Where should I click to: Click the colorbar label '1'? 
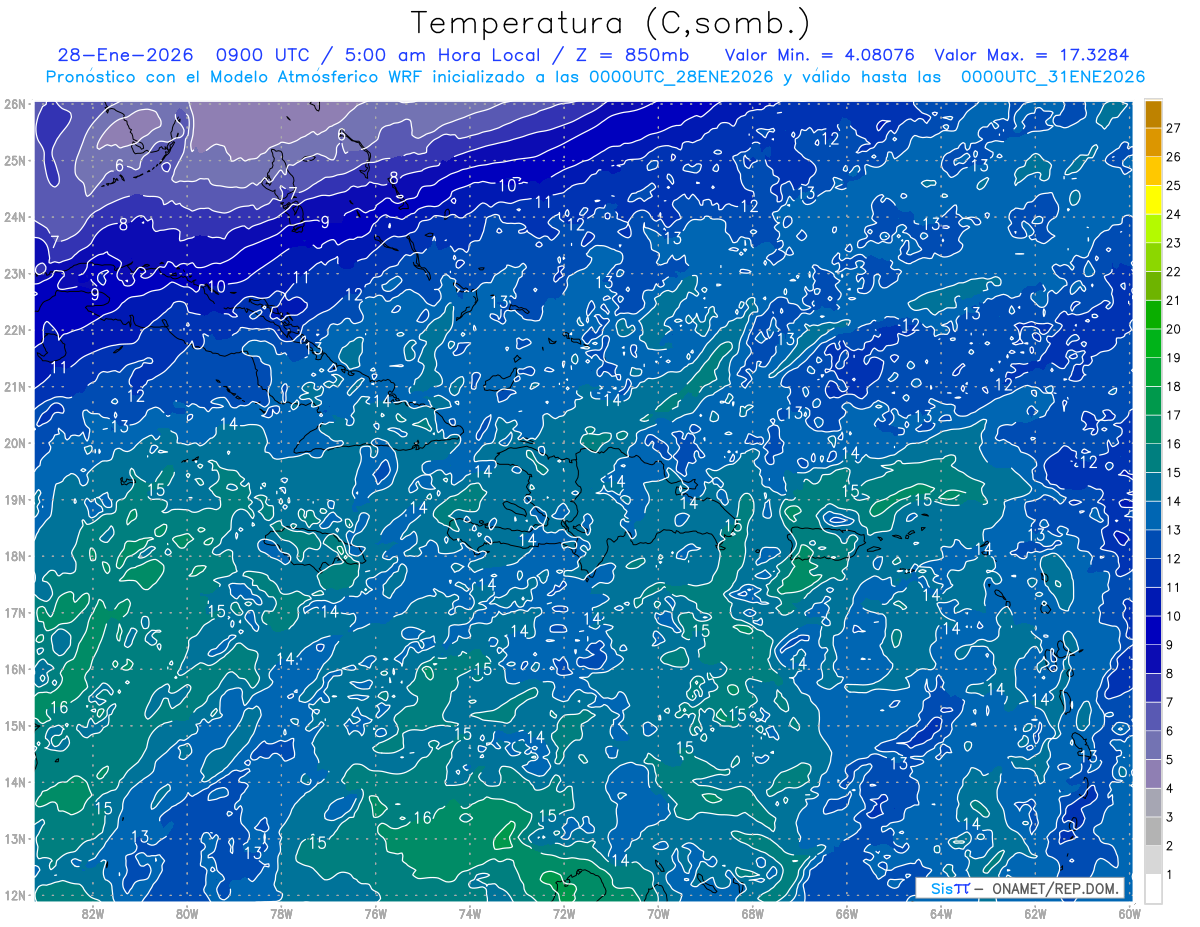tap(1169, 874)
